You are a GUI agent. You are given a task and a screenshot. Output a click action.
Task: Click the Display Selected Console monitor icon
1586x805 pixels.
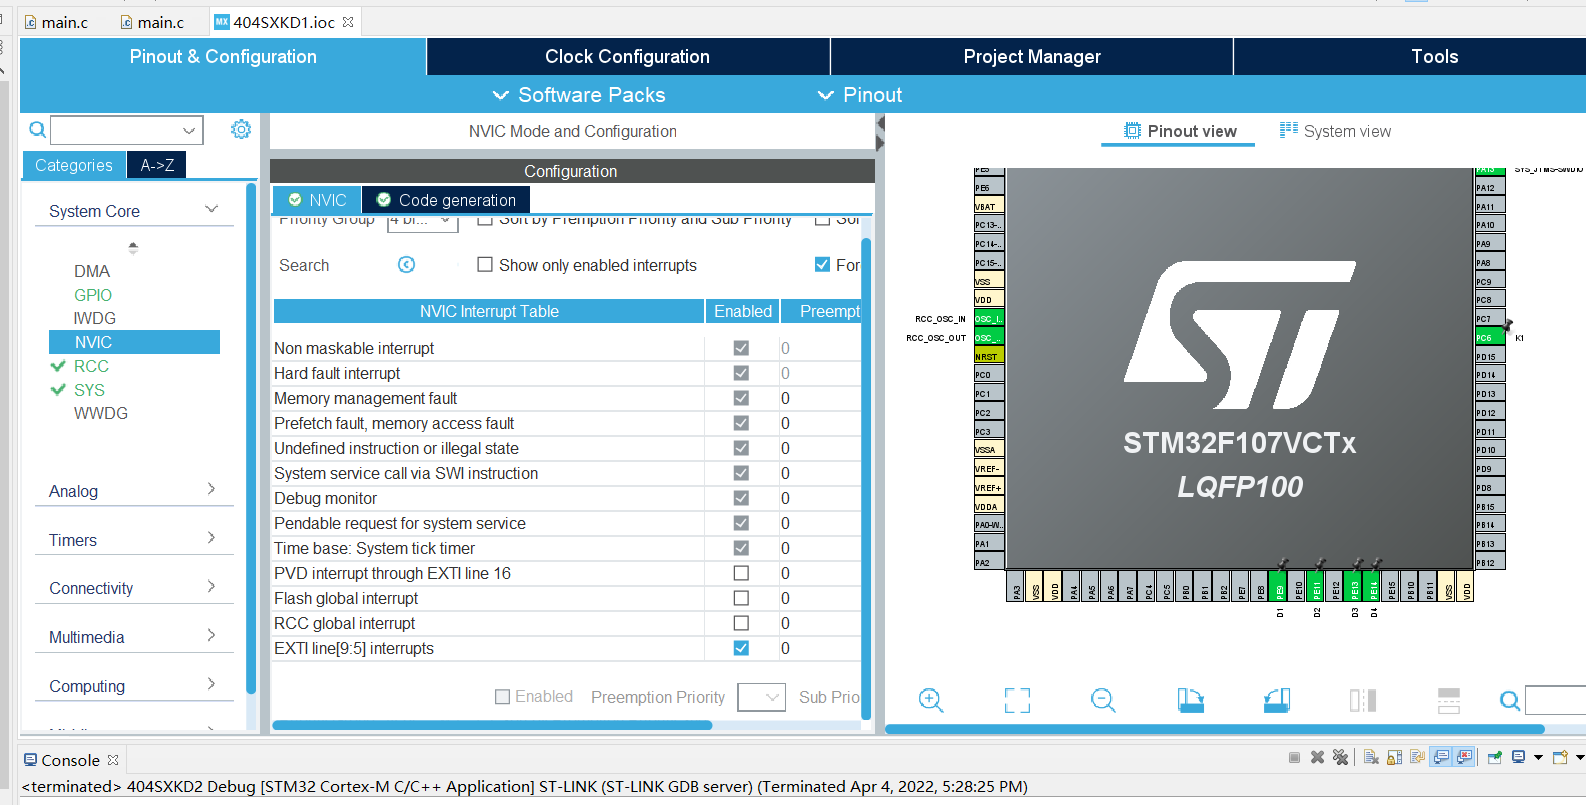tap(1518, 757)
